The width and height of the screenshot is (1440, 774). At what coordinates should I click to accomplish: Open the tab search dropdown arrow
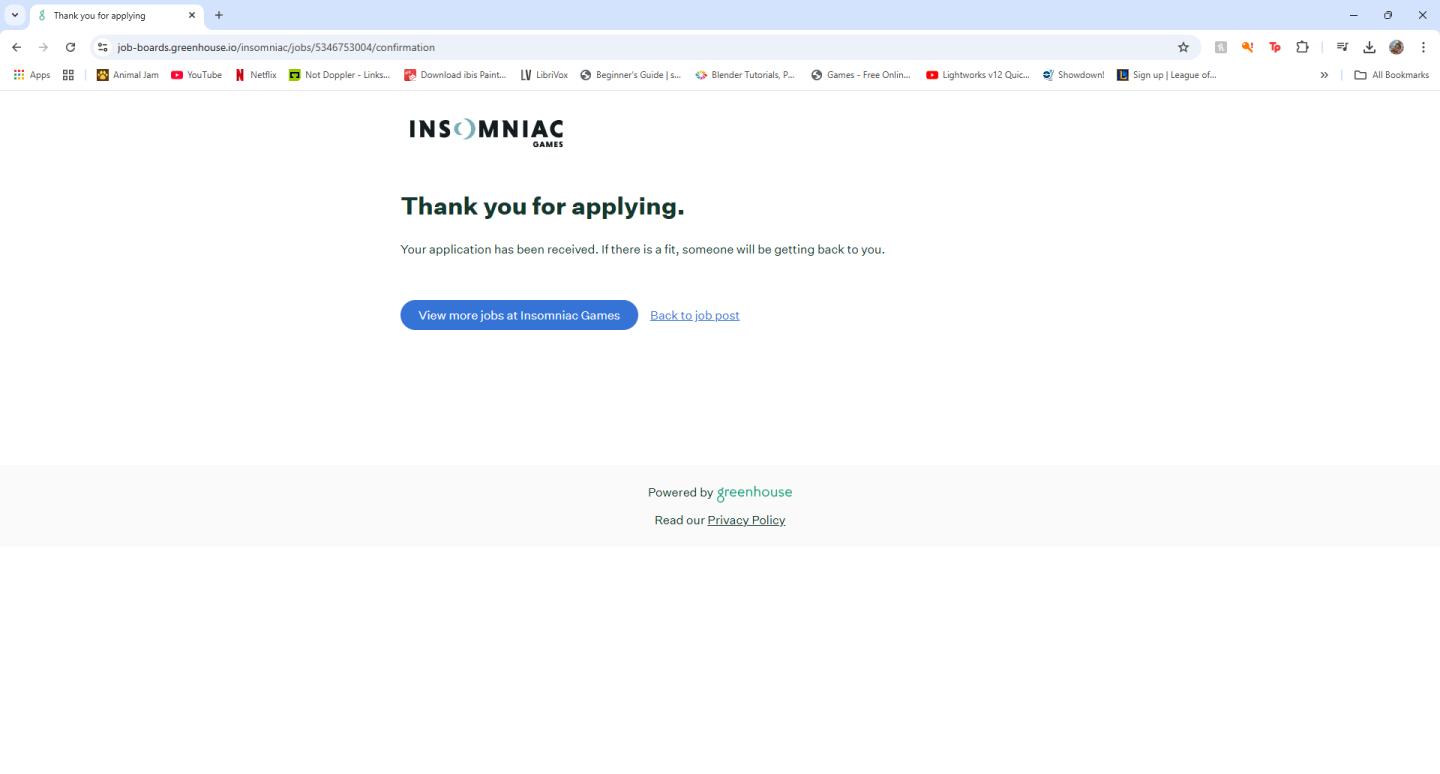(15, 15)
